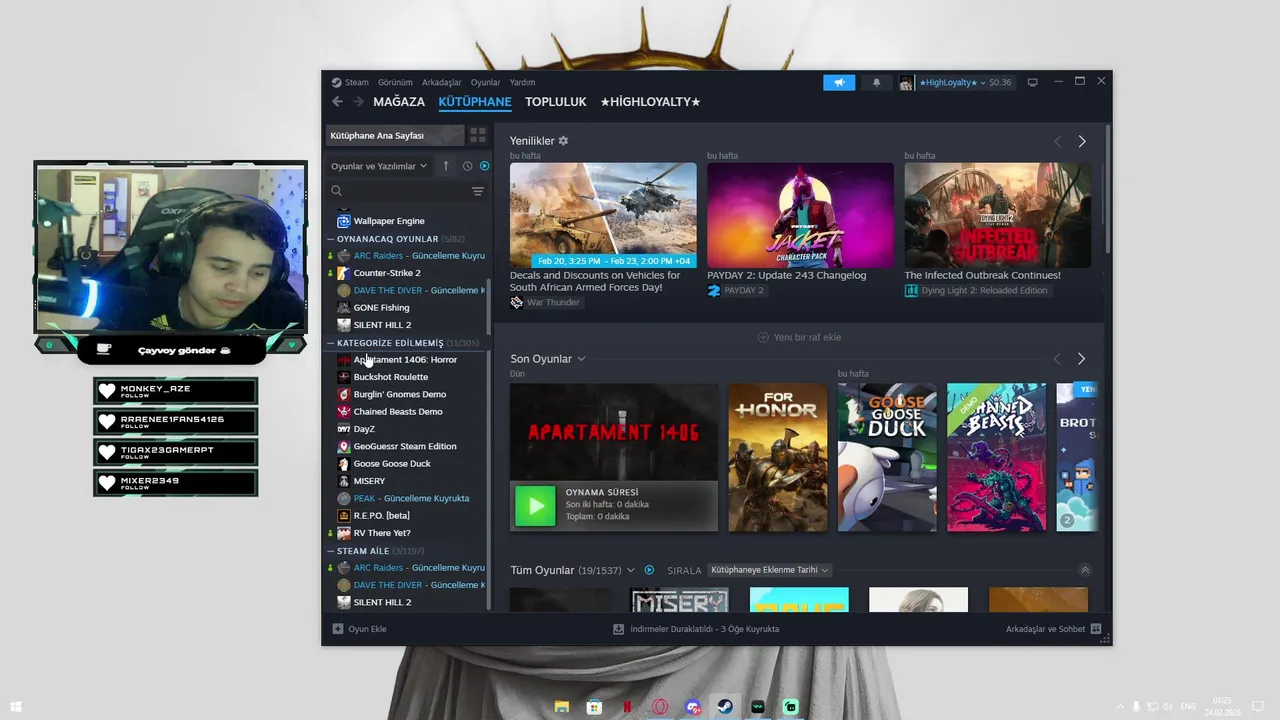Open the Görünüm menu
The width and height of the screenshot is (1280, 720).
pos(395,83)
